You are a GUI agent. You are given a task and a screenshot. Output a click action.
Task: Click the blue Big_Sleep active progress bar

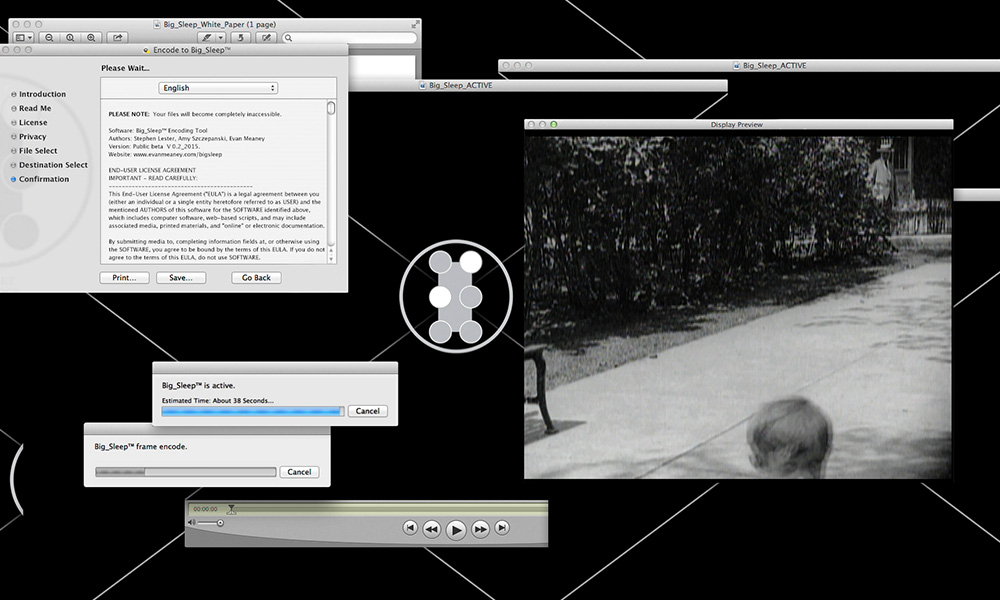tap(253, 411)
